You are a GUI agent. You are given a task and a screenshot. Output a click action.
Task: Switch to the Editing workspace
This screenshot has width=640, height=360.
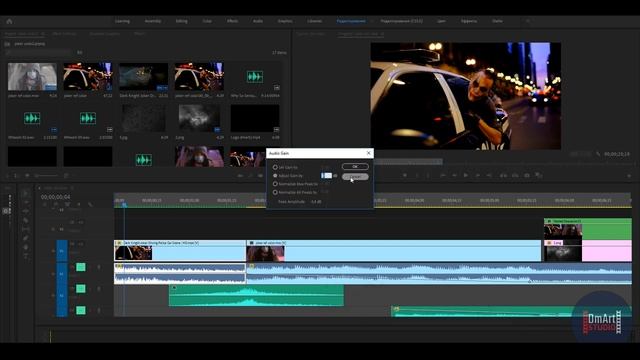click(x=182, y=21)
